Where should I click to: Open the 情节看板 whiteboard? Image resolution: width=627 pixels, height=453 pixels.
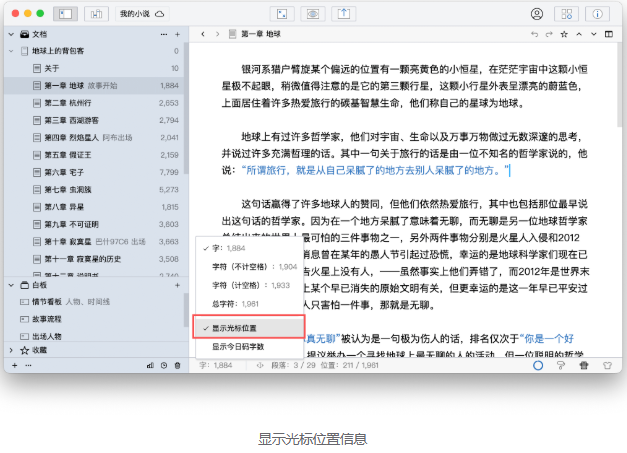pyautogui.click(x=94, y=302)
